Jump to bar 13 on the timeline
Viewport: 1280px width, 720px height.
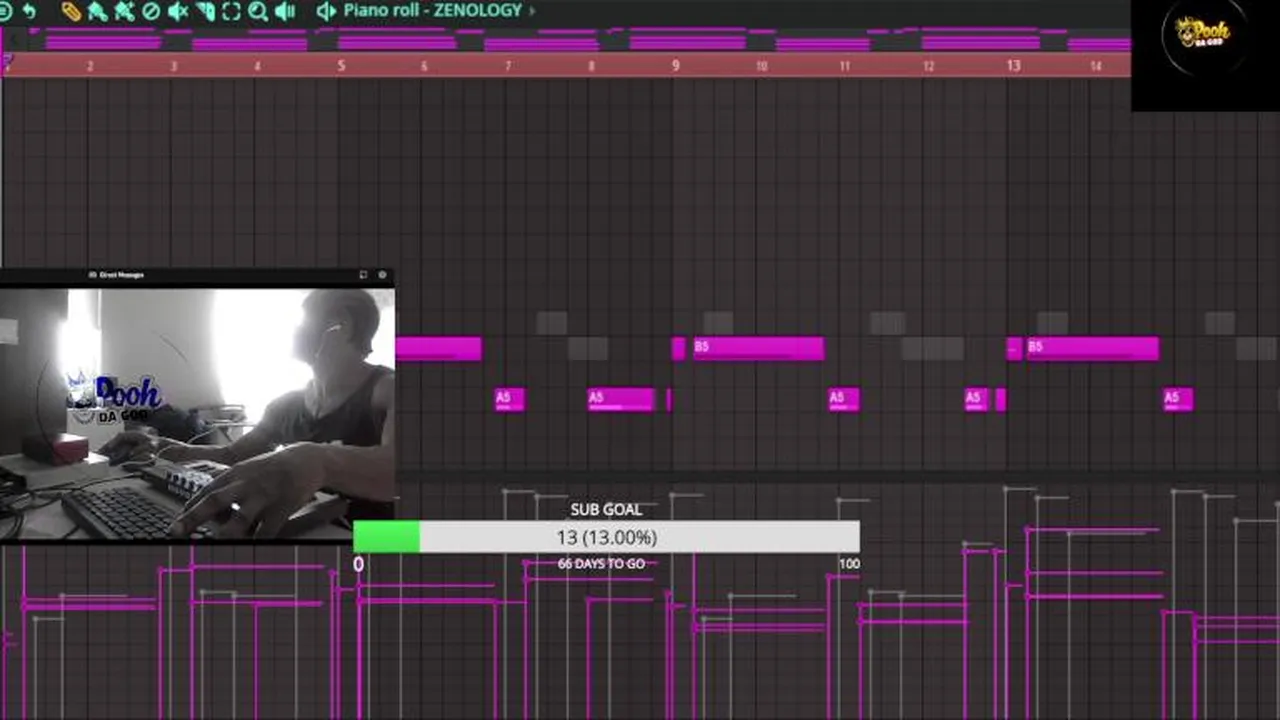click(1013, 66)
